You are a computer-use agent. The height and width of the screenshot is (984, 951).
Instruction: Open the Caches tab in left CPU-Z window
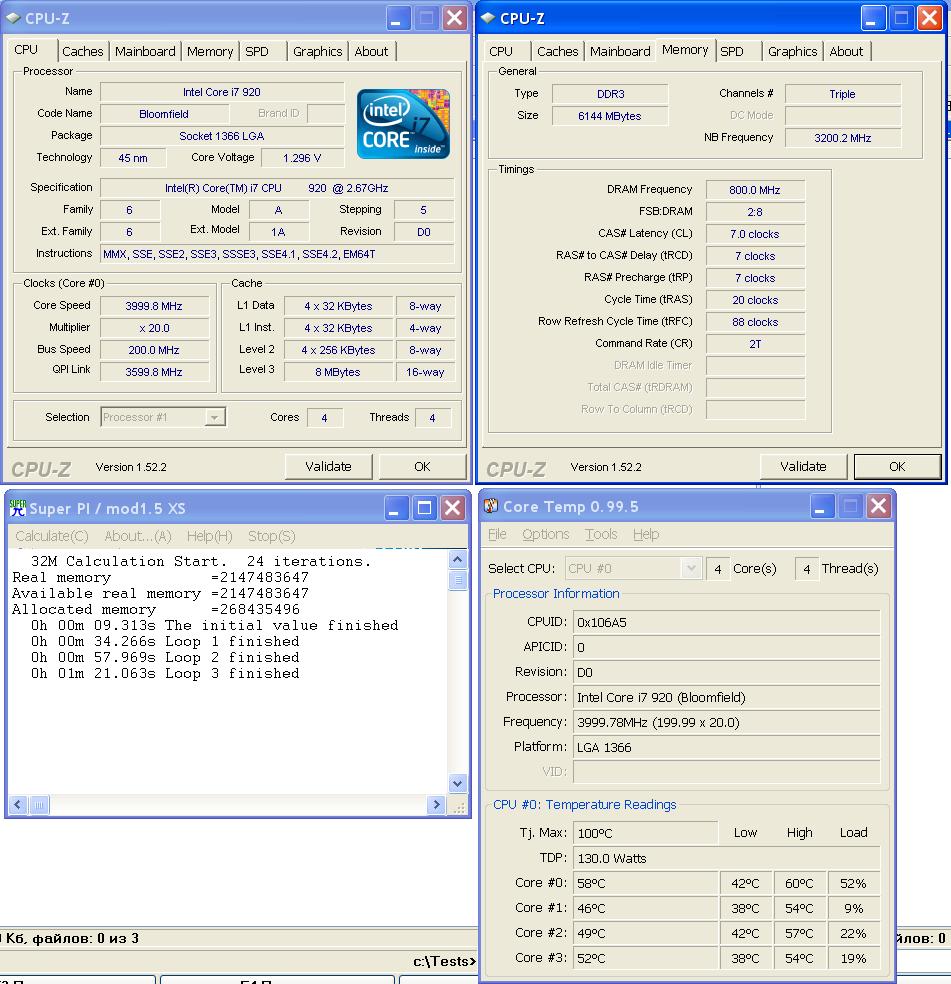tap(82, 51)
